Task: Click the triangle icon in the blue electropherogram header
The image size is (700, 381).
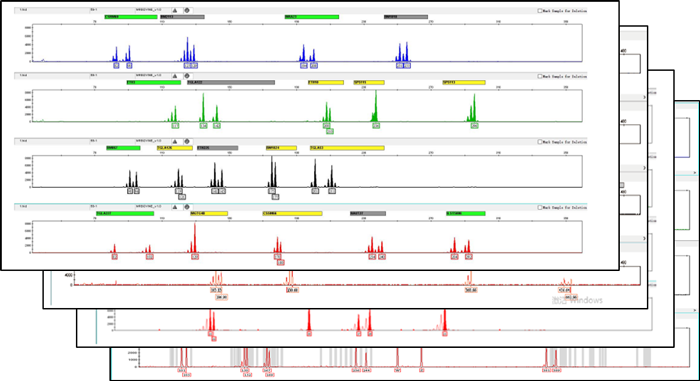Action: click(175, 10)
